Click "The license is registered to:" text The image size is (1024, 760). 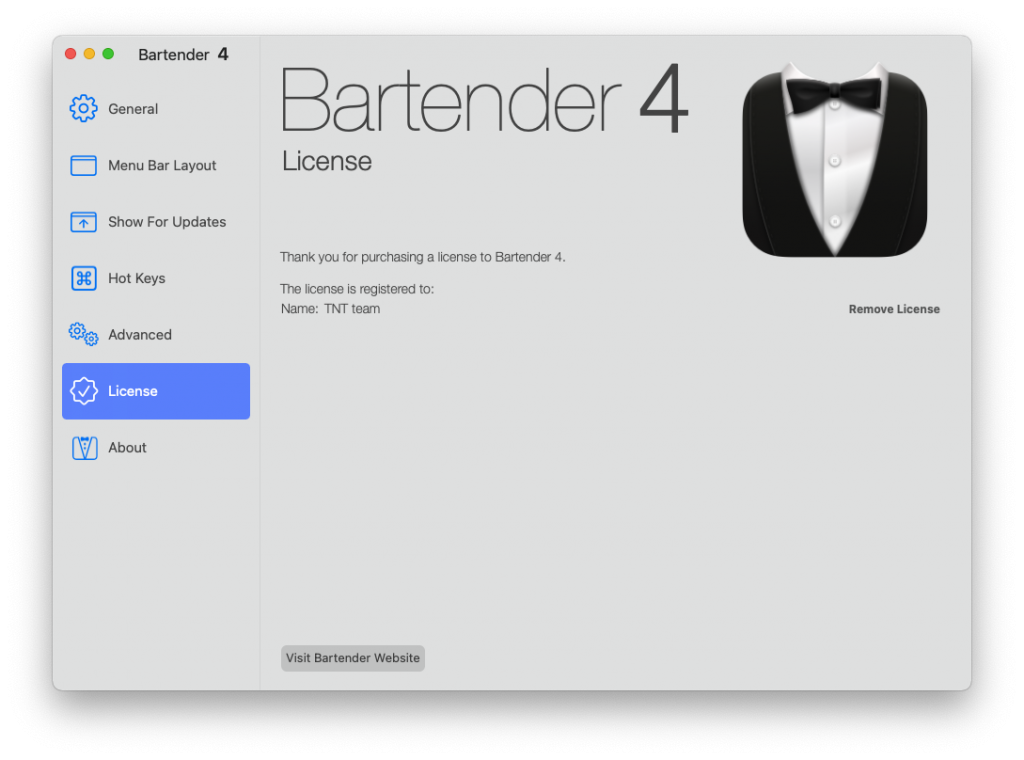click(x=357, y=289)
